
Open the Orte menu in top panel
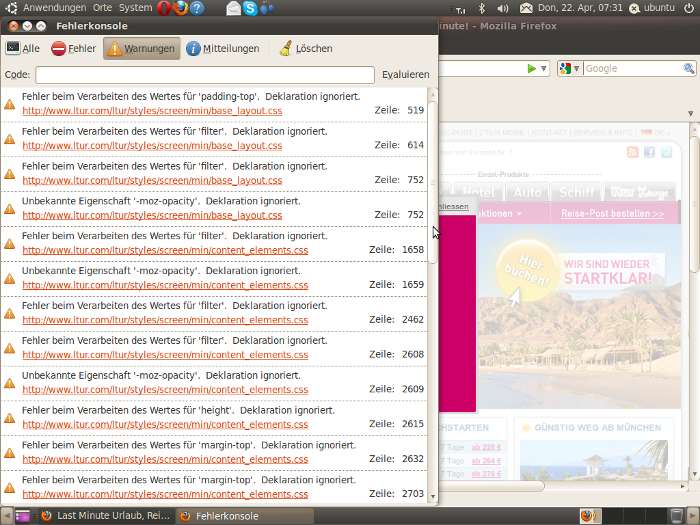(102, 7)
